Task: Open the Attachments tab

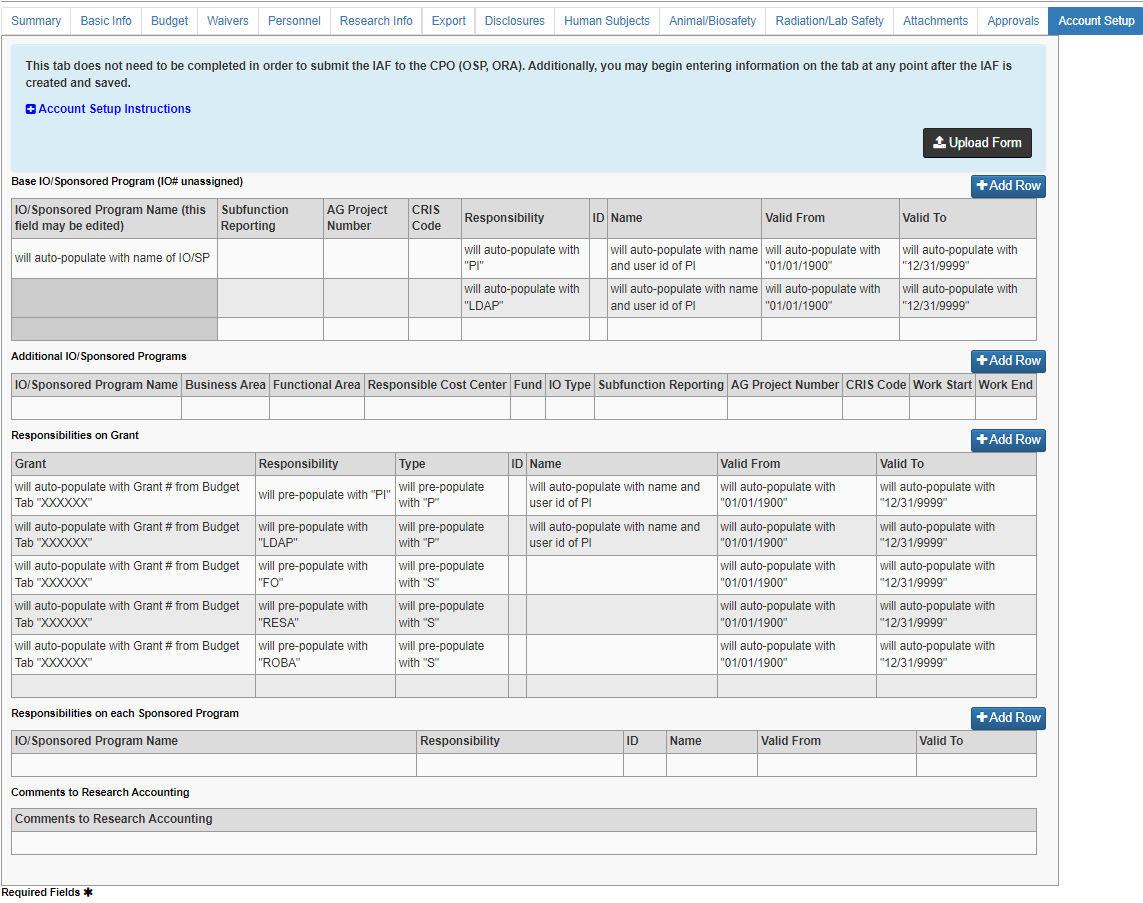Action: (x=935, y=20)
